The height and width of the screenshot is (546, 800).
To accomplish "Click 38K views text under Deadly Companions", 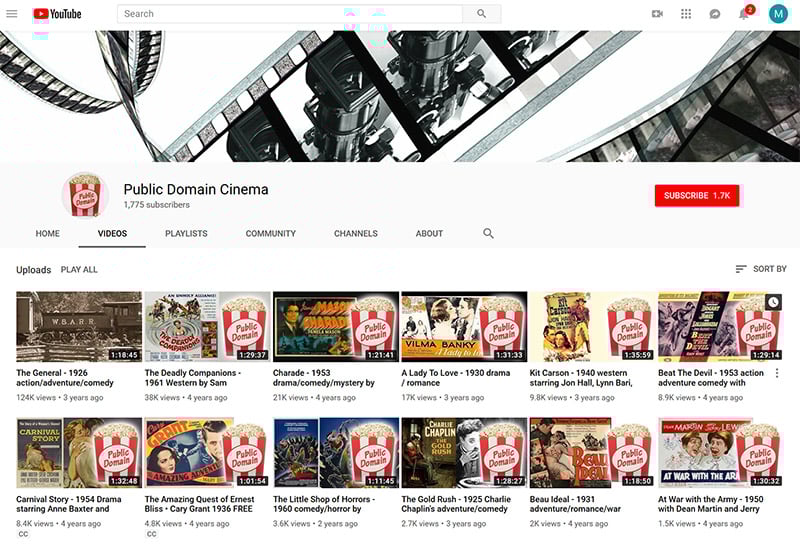I will [x=162, y=398].
